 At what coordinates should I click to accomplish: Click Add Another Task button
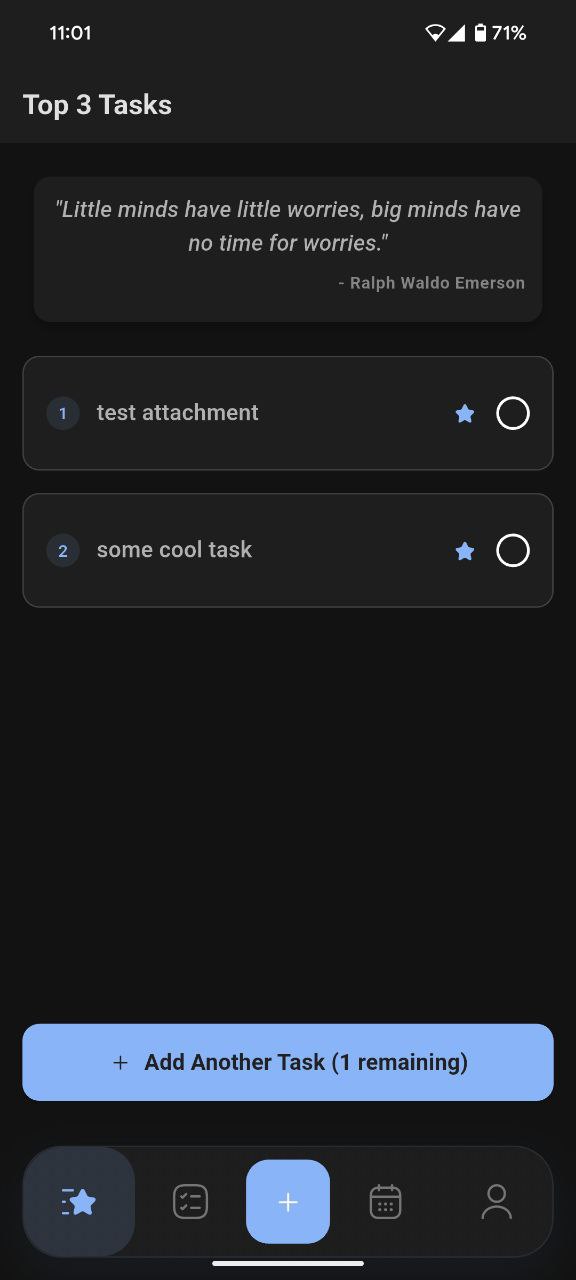click(x=288, y=1062)
